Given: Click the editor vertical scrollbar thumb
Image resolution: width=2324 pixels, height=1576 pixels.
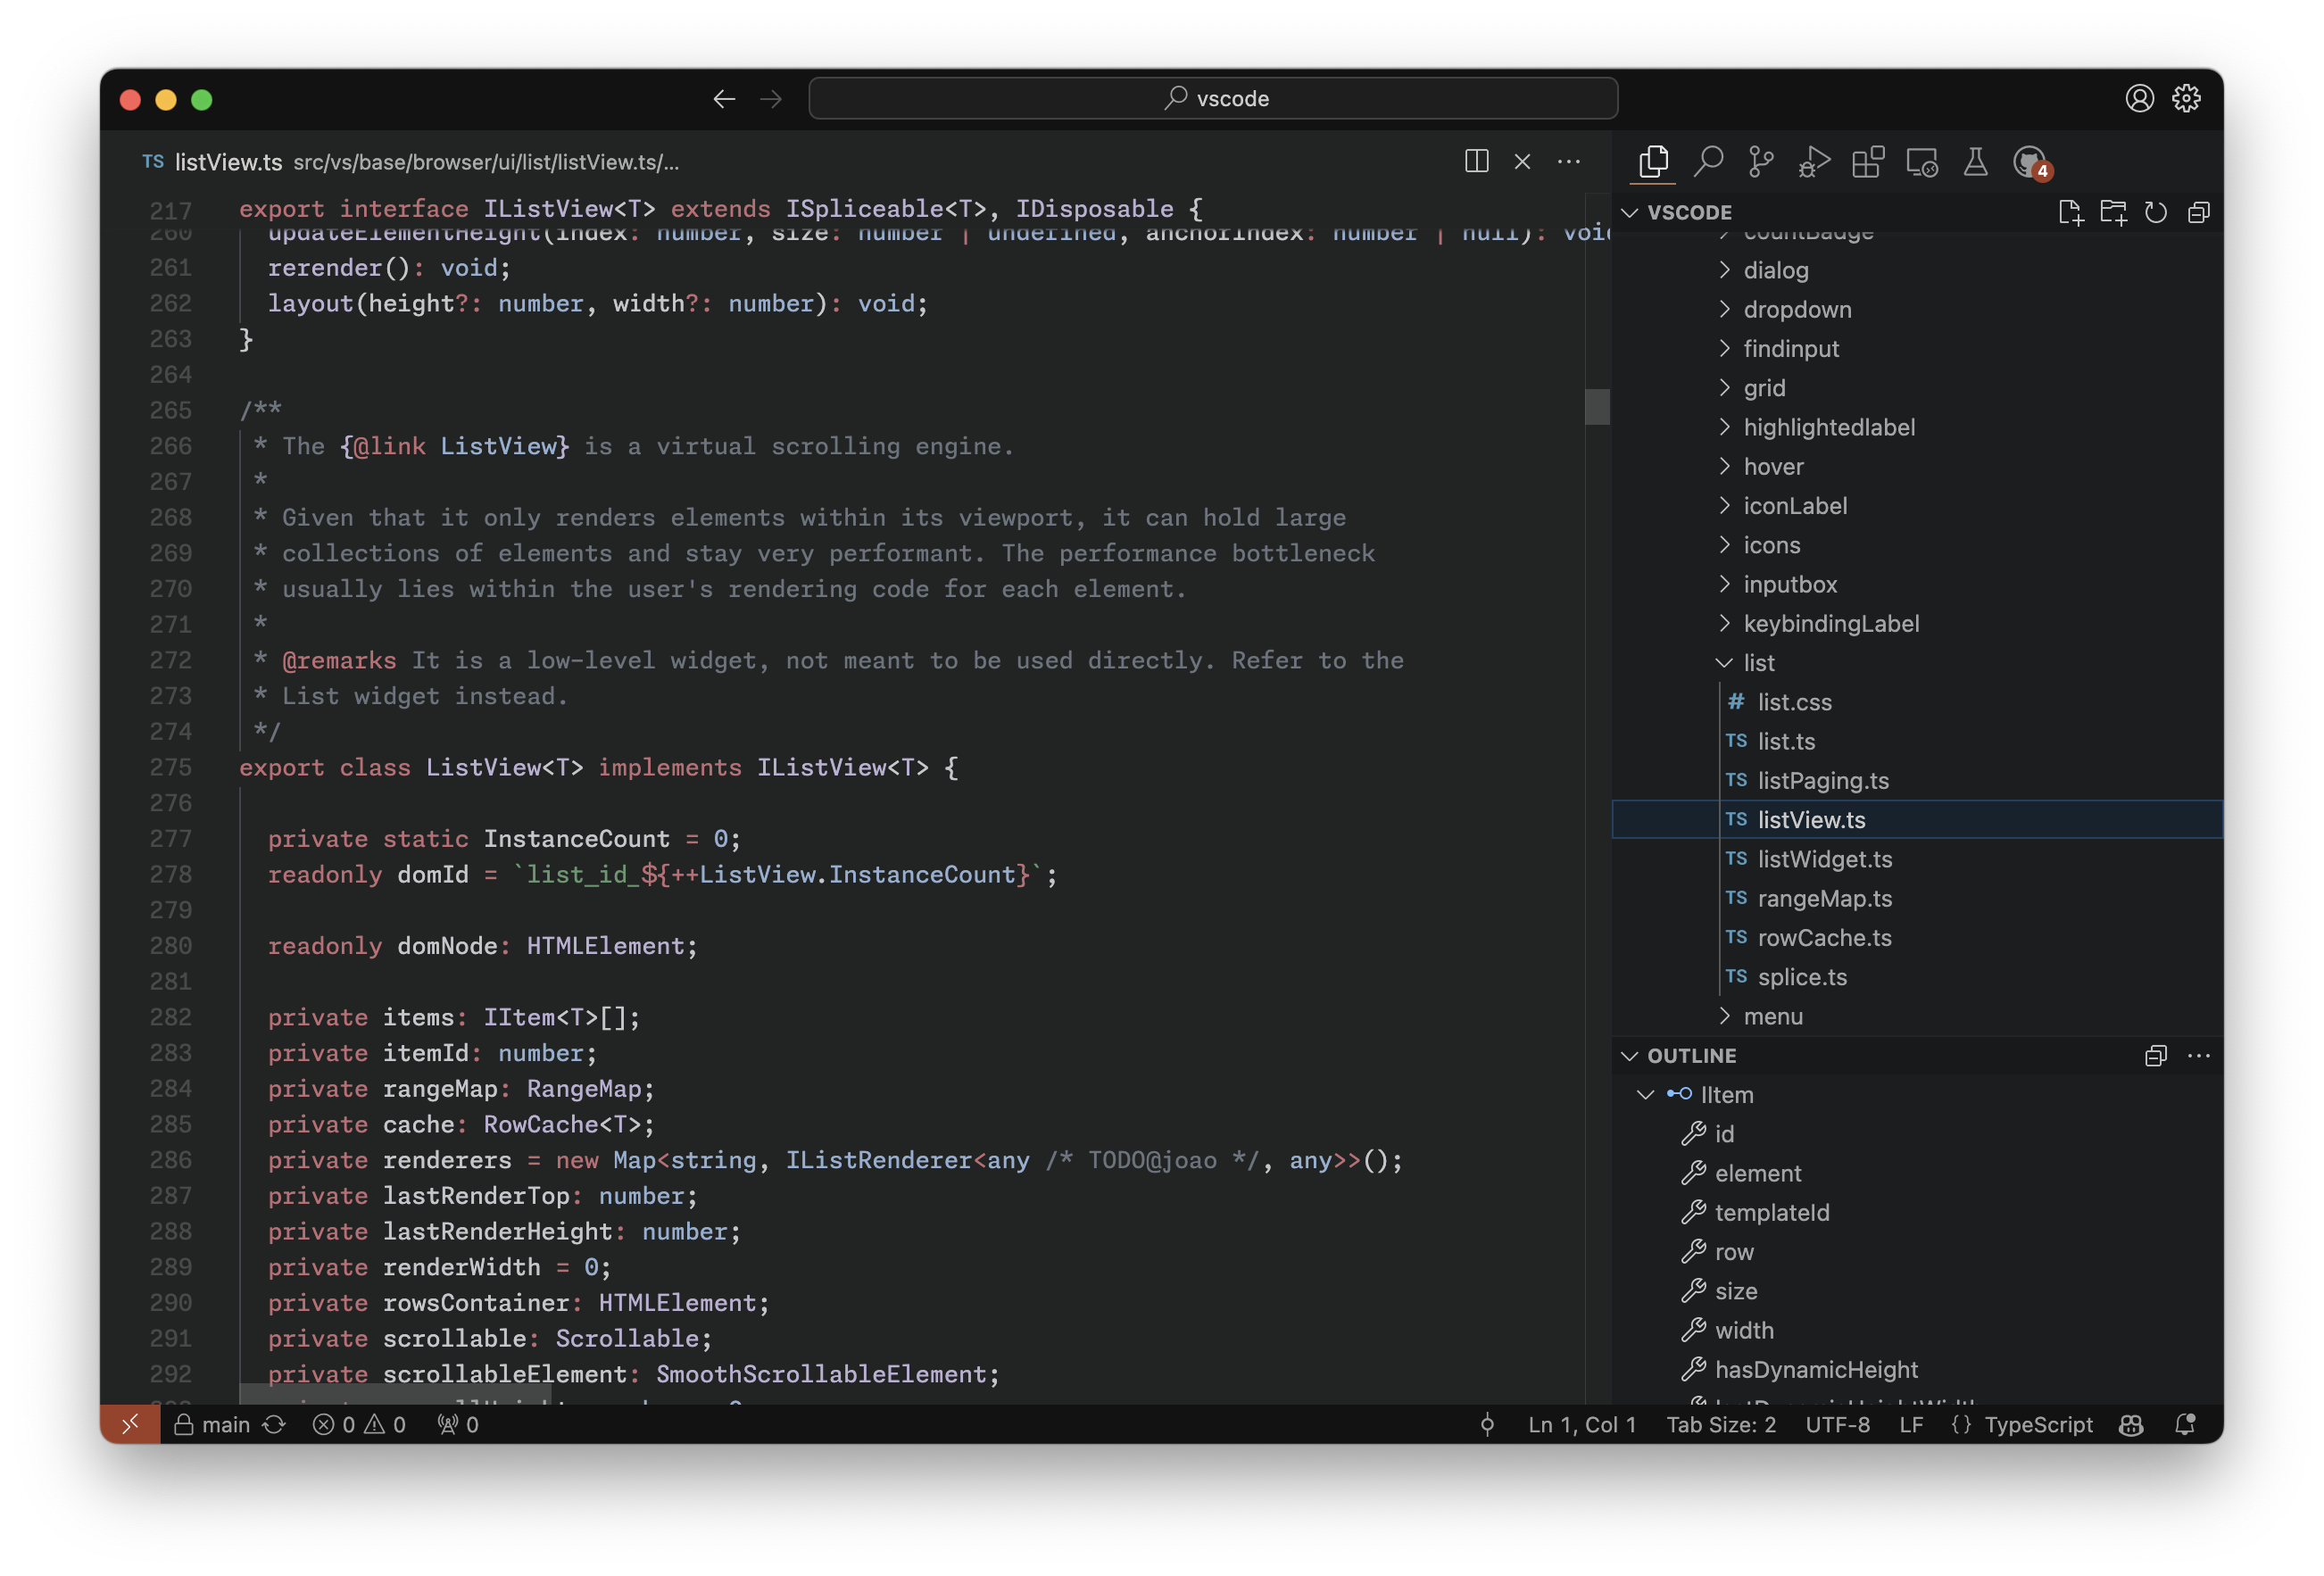Looking at the screenshot, I should point(1597,406).
